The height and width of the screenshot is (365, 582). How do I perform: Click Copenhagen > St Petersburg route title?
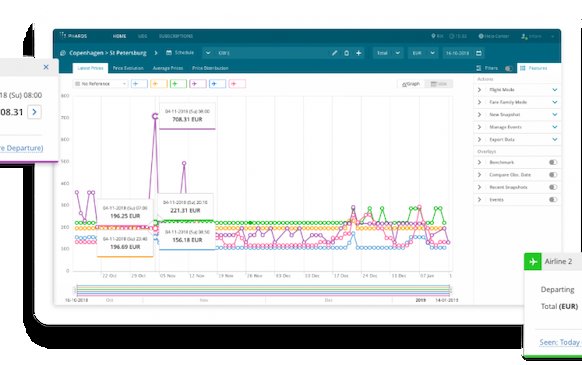tap(108, 53)
